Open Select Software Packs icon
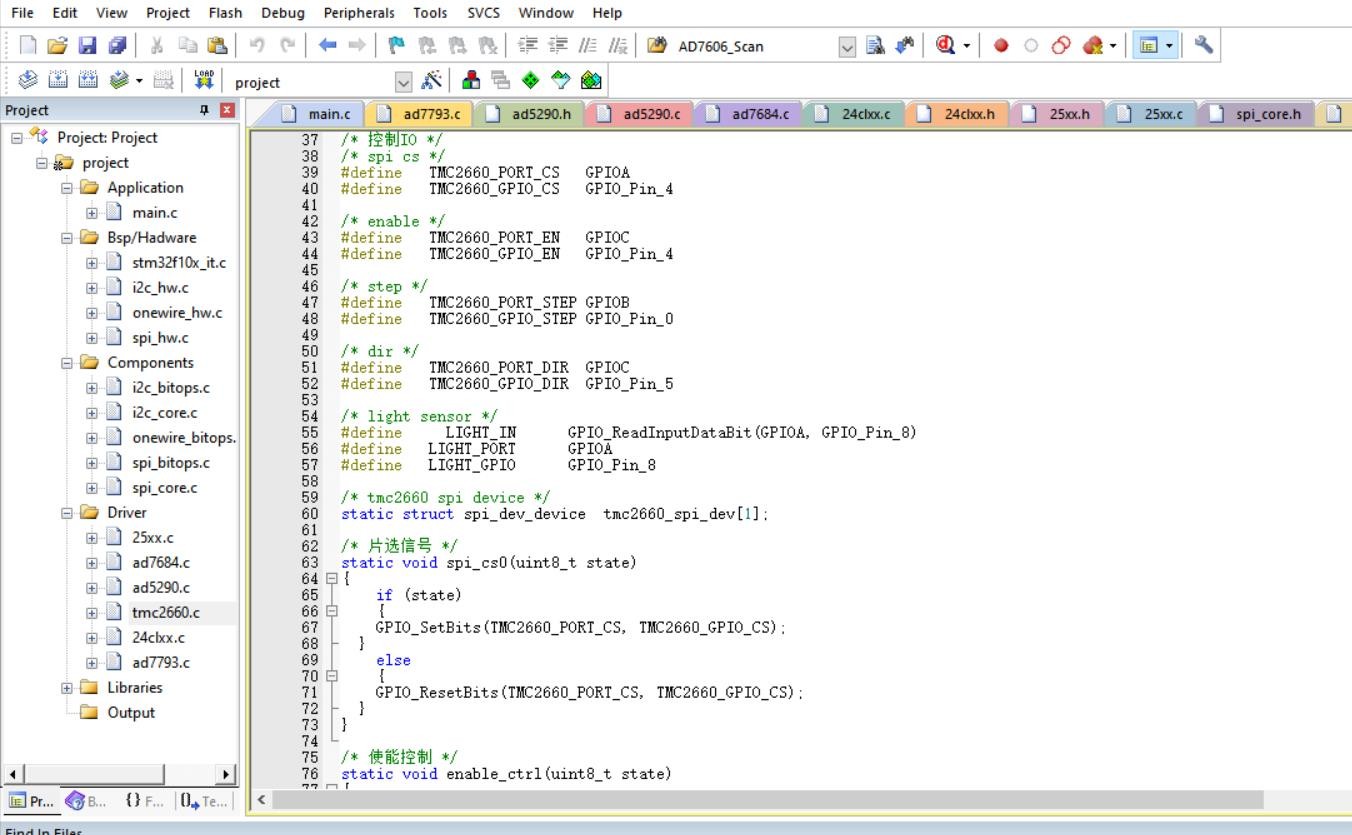The width and height of the screenshot is (1352, 835). point(561,81)
